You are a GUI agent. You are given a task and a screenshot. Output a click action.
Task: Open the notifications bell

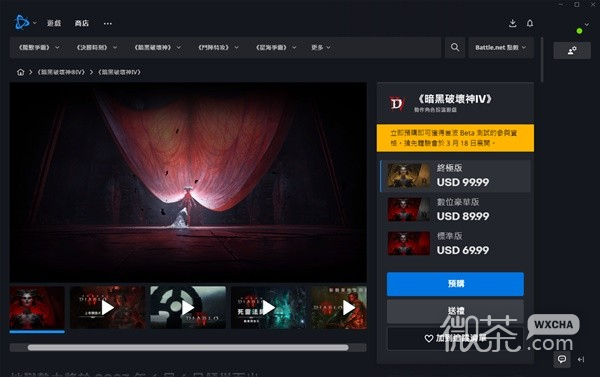point(530,23)
